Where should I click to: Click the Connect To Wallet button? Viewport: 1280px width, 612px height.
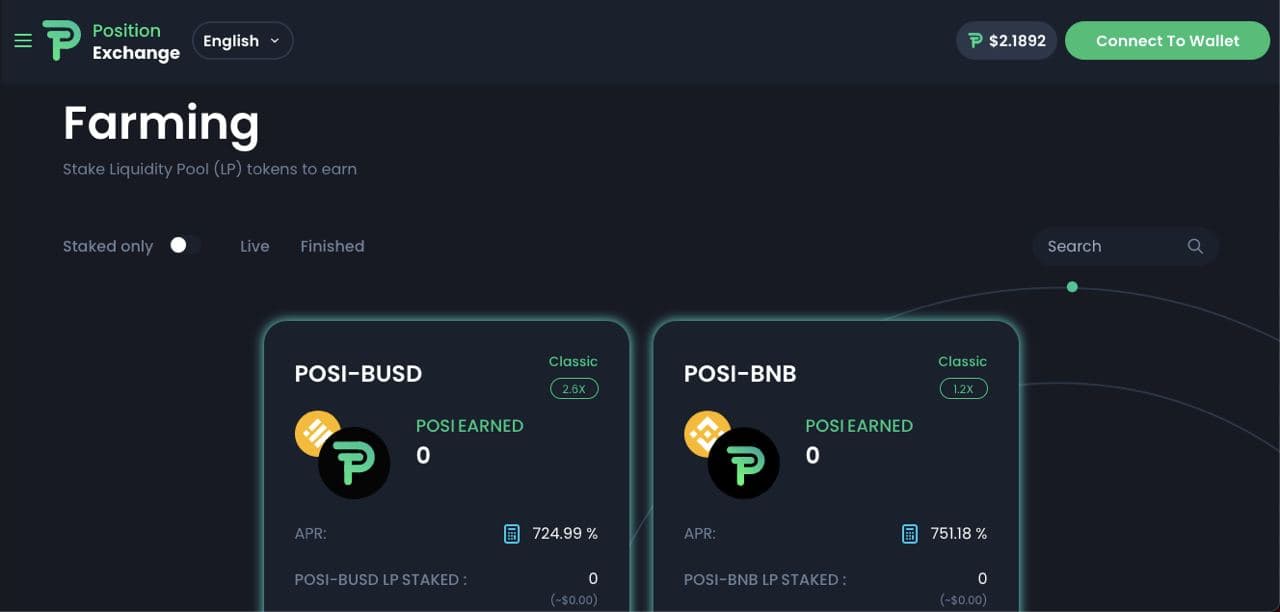point(1167,41)
